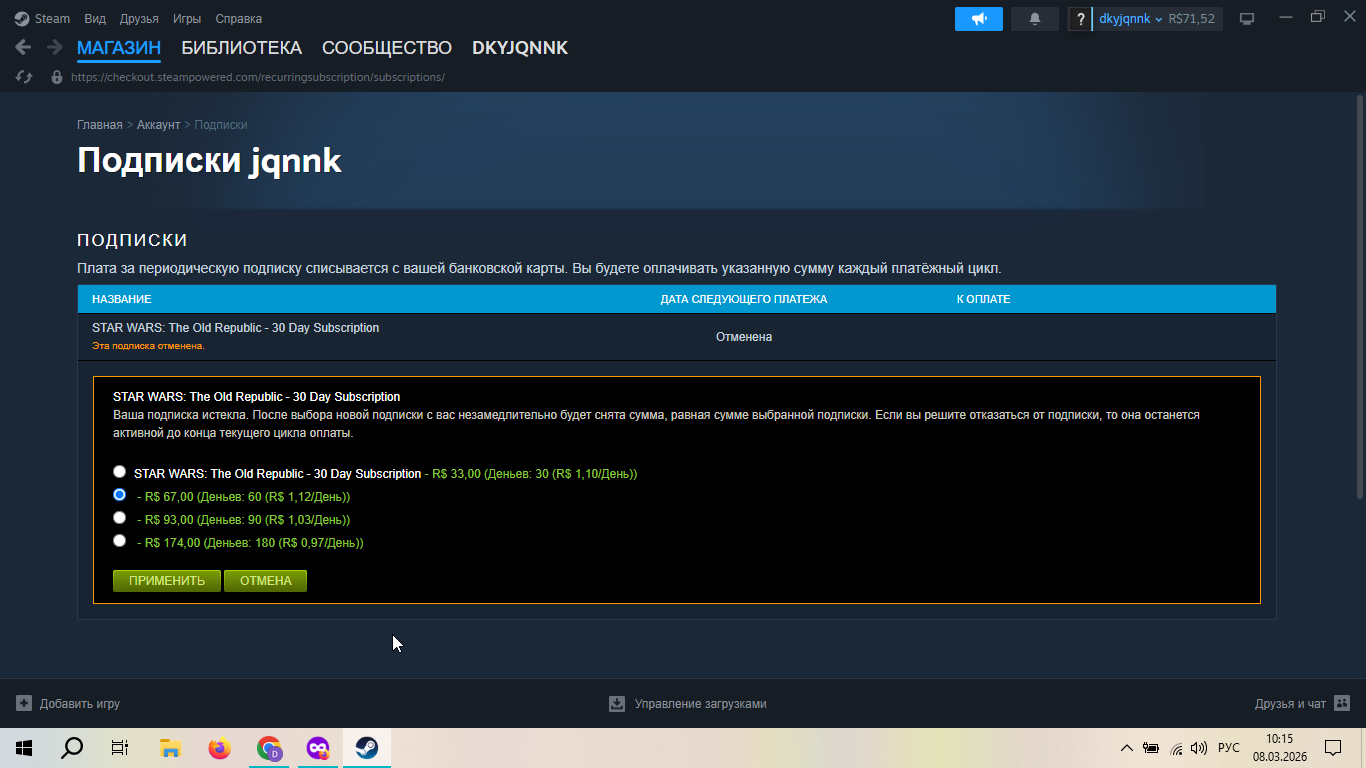1366x768 pixels.
Task: Open the DKYJQNNK profile tab
Action: (x=520, y=48)
